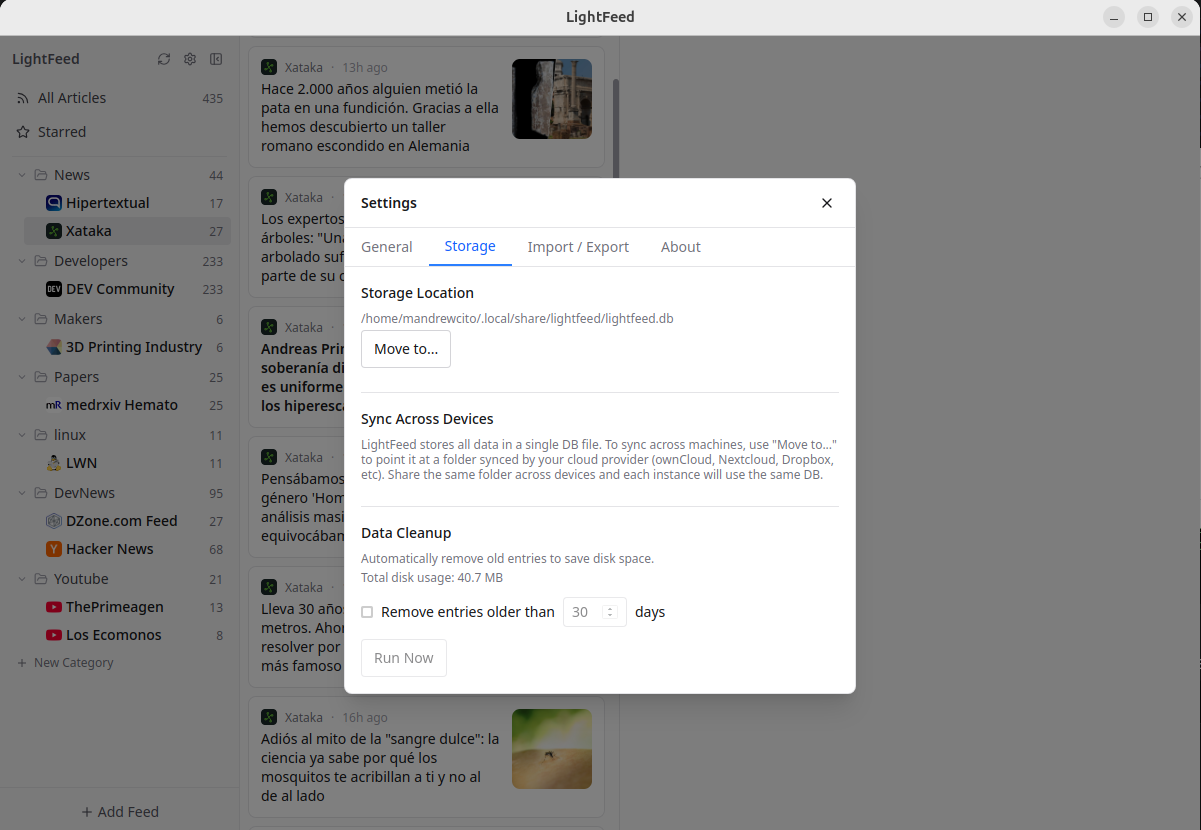This screenshot has width=1201, height=830.
Task: Collapse the DevNews category chevron
Action: (22, 493)
